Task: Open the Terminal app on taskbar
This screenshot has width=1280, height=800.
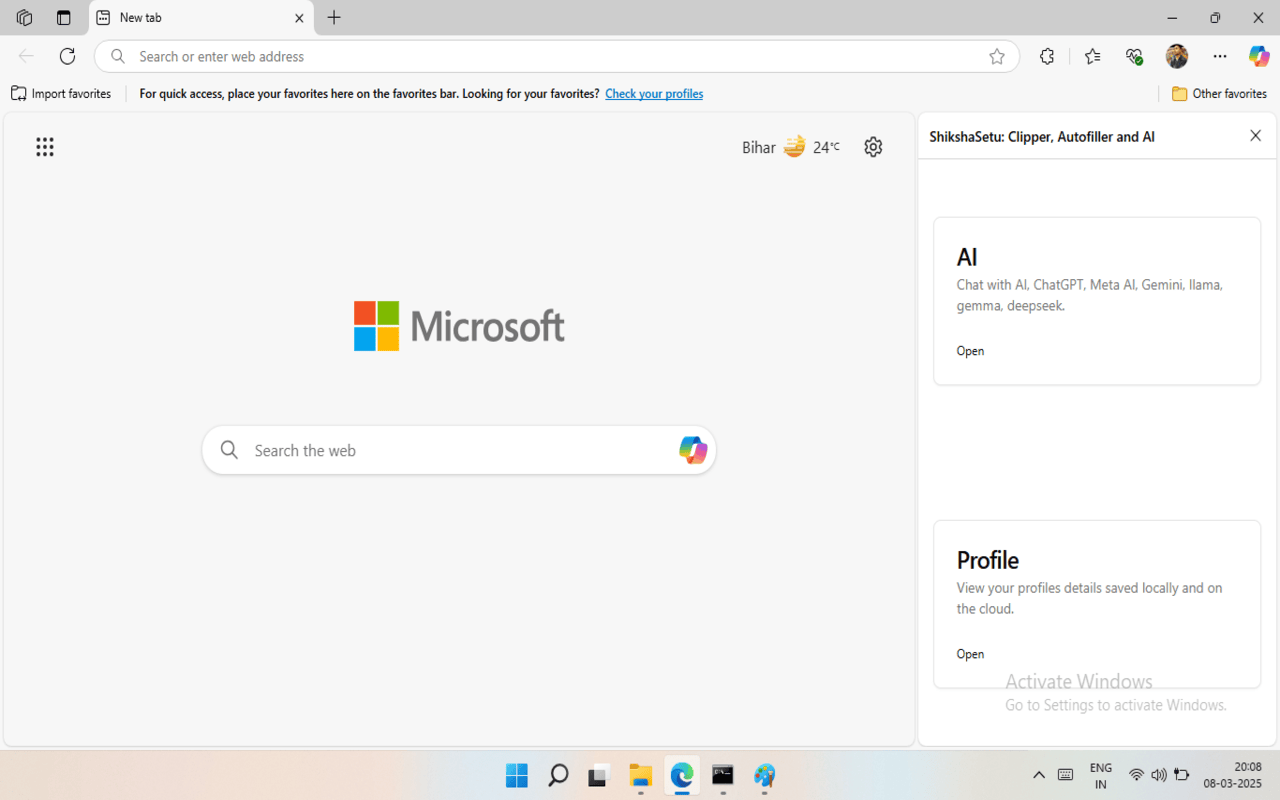Action: 723,775
